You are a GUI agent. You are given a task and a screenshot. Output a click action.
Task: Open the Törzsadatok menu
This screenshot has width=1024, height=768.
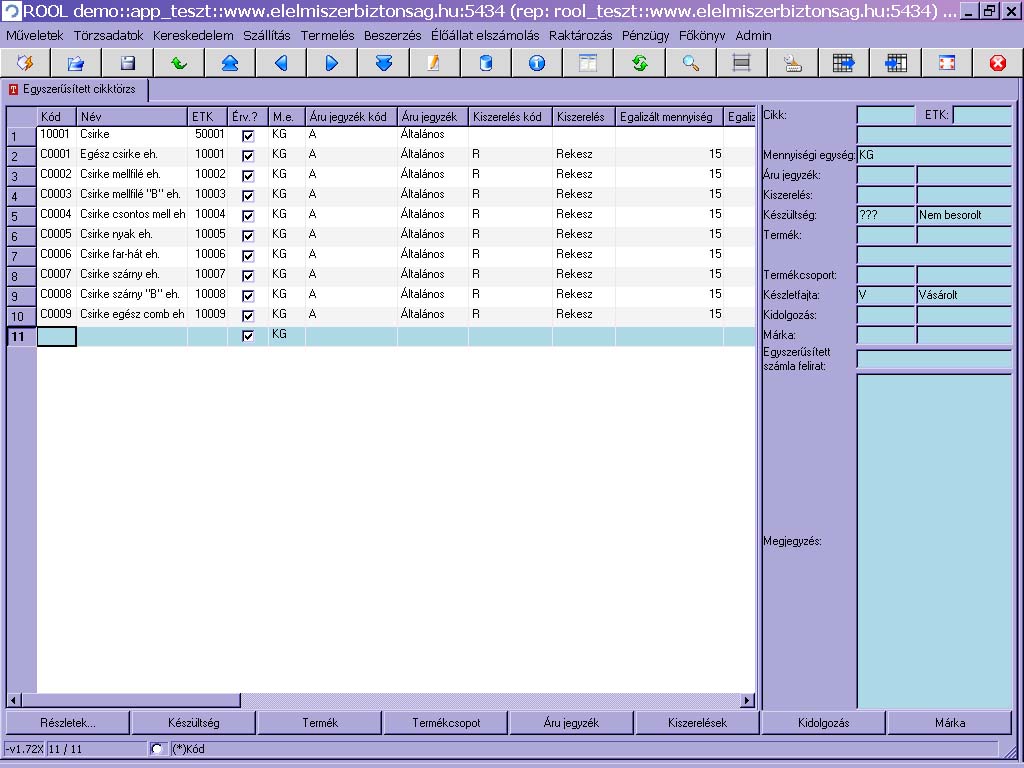coord(108,35)
